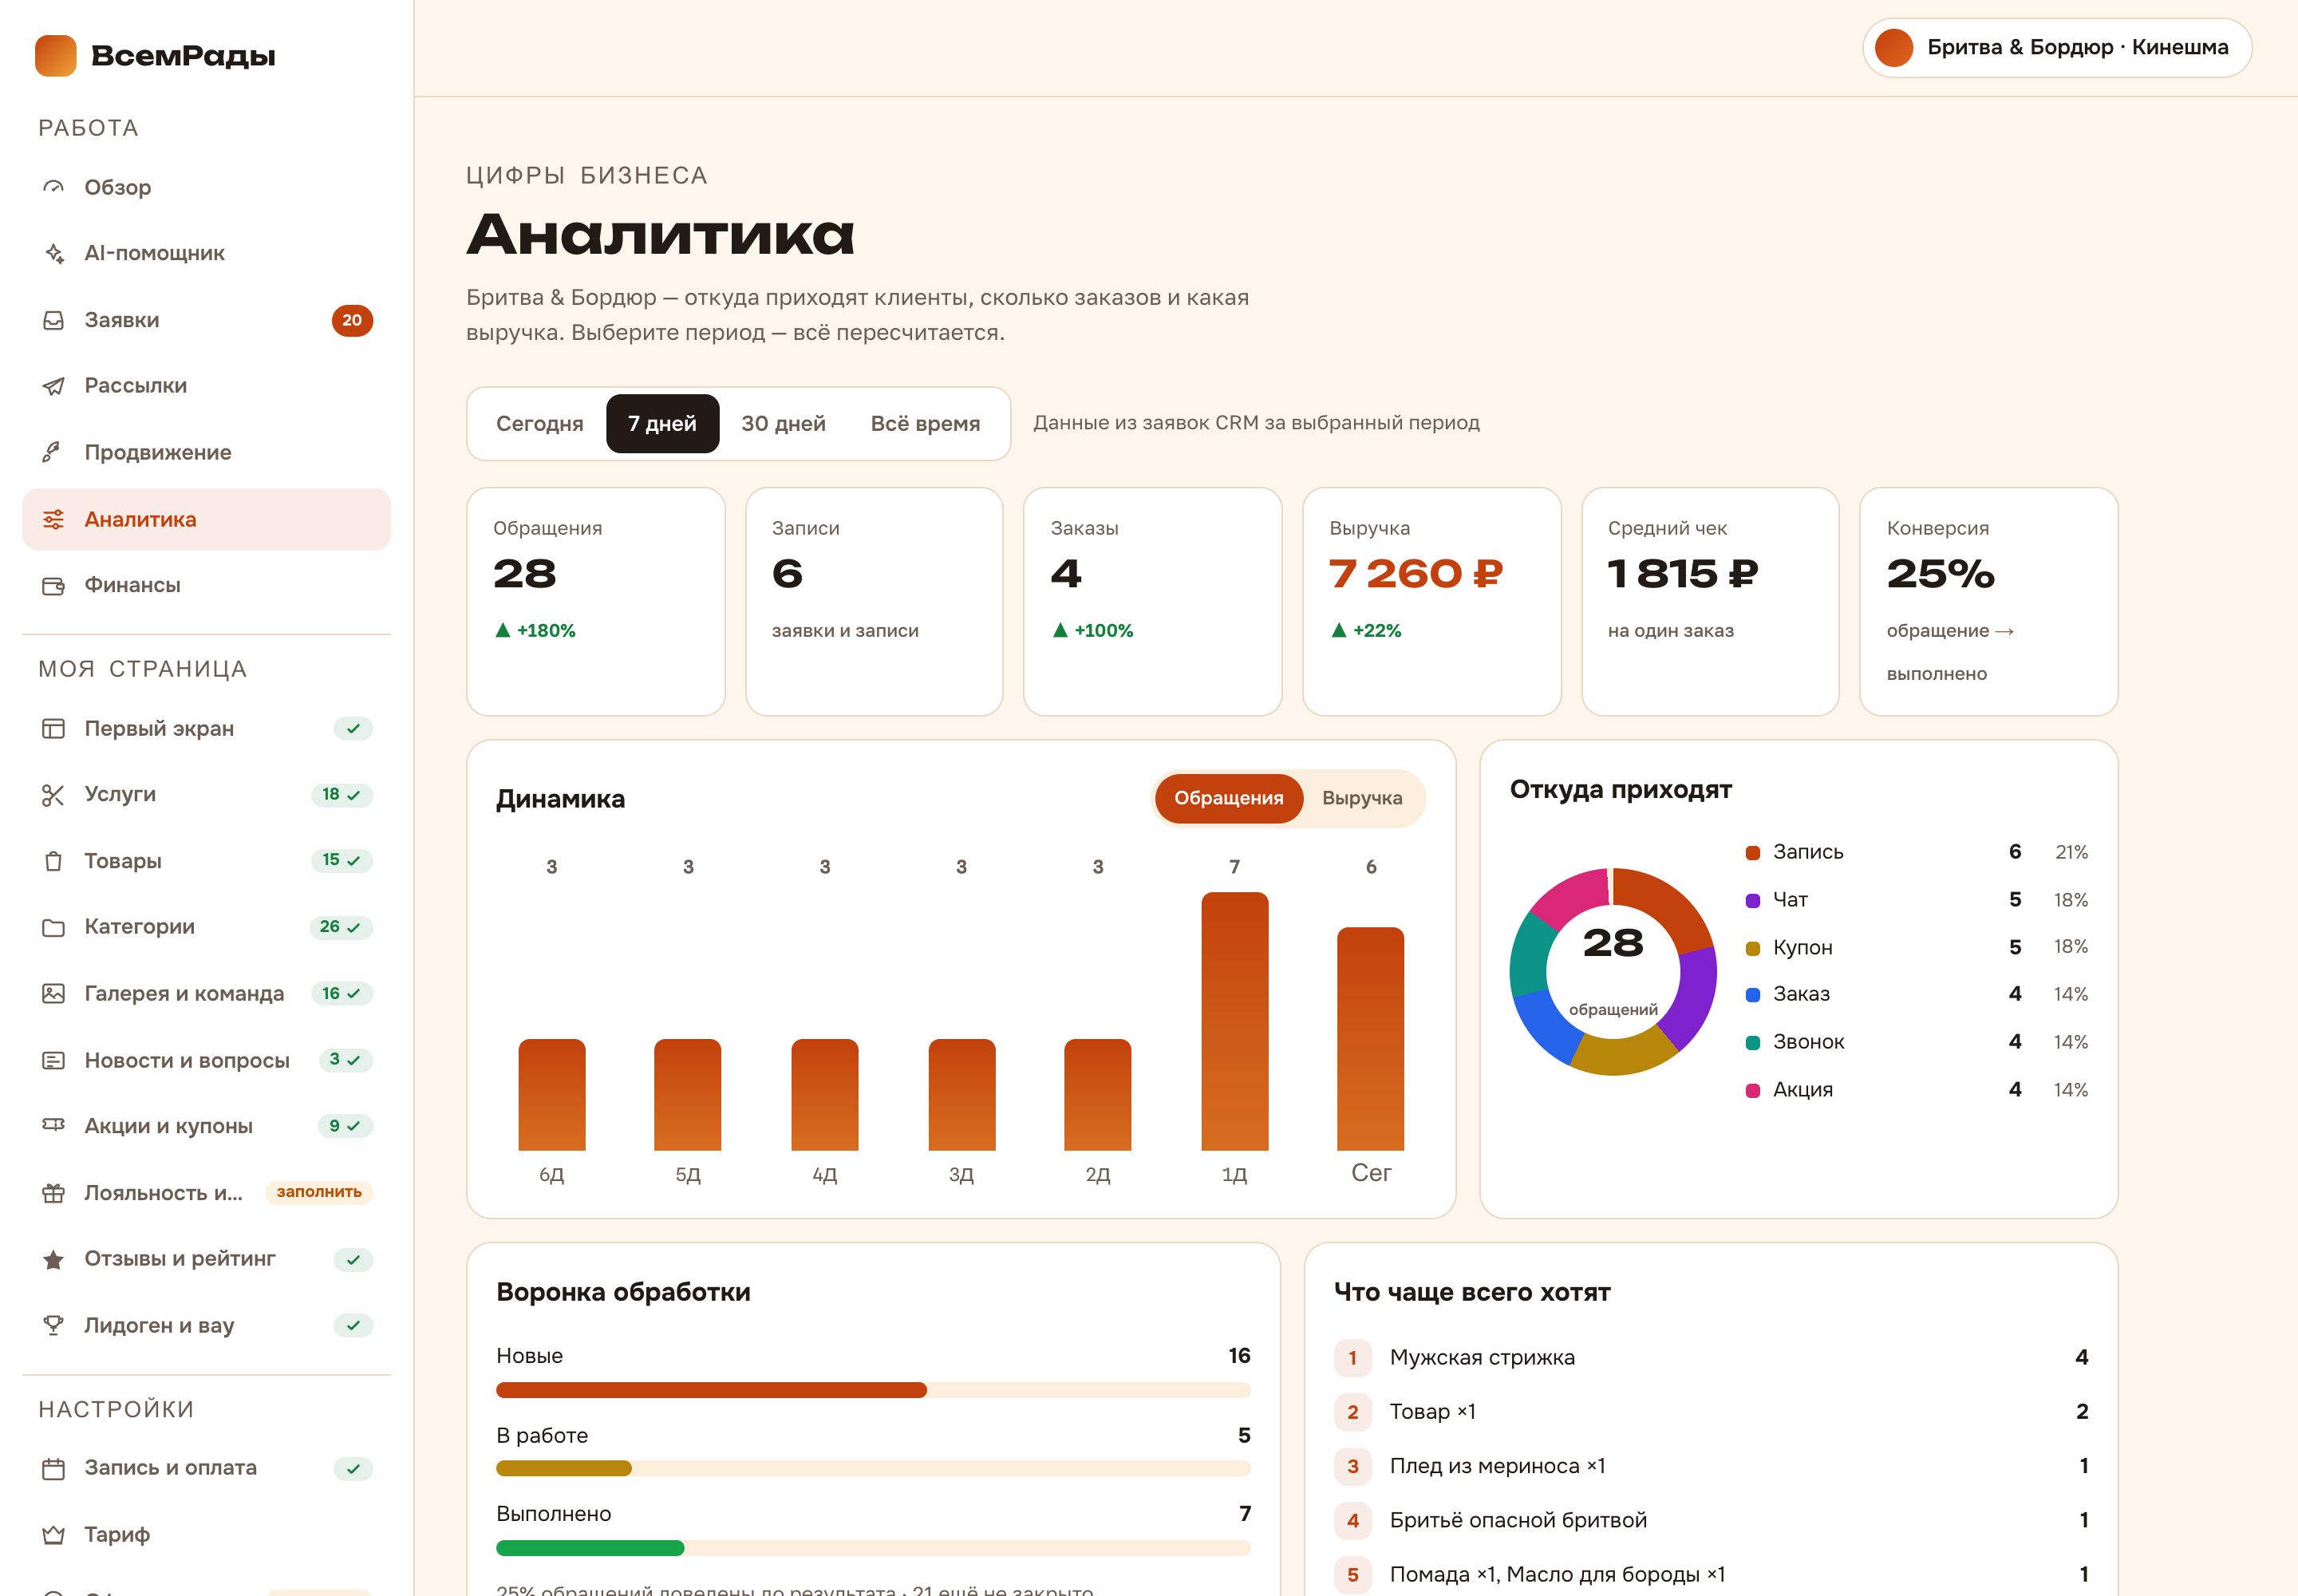Click the Рассылки paper plane icon
Image resolution: width=2298 pixels, height=1596 pixels.
(x=54, y=386)
